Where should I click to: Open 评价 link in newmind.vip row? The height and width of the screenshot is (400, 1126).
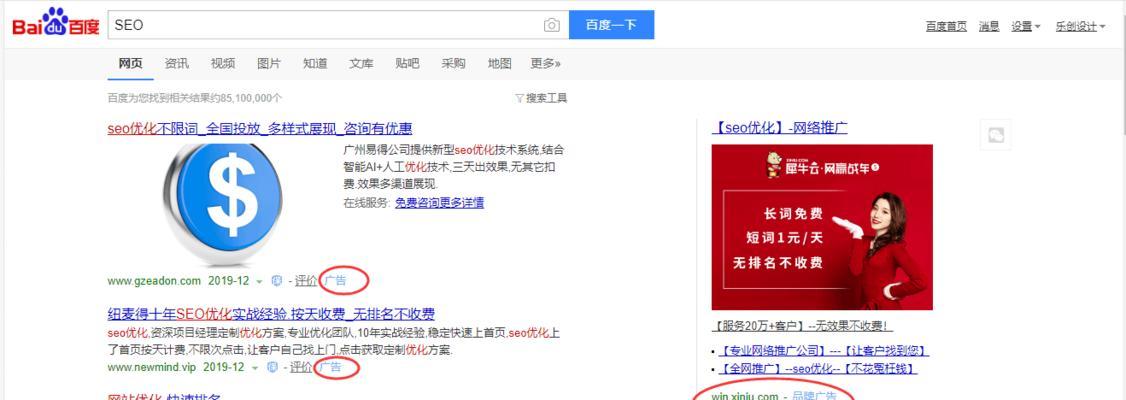pos(300,367)
